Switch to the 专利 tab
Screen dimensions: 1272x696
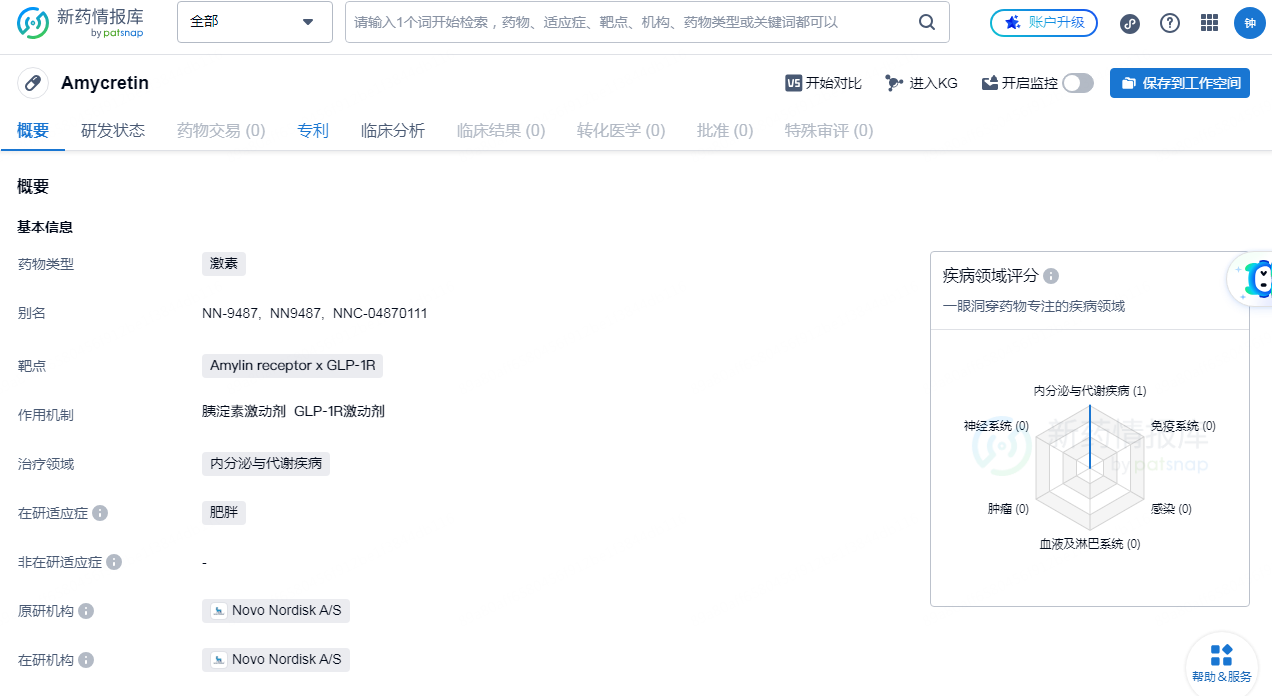[312, 130]
